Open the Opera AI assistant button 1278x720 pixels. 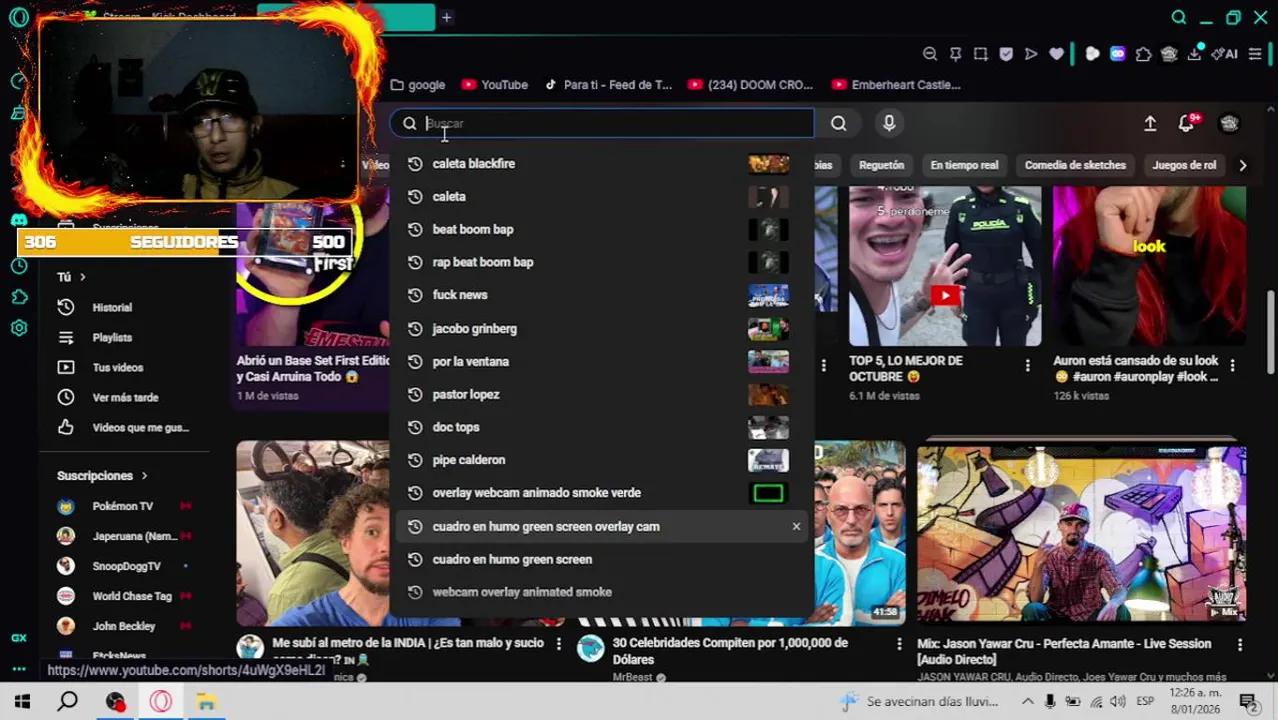tap(1224, 54)
